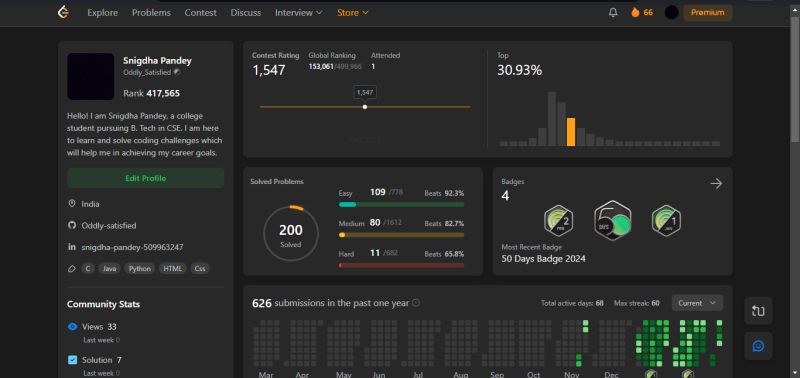Open the GitHub Oddly-satisfied link icon
The width and height of the screenshot is (800, 378).
(71, 225)
